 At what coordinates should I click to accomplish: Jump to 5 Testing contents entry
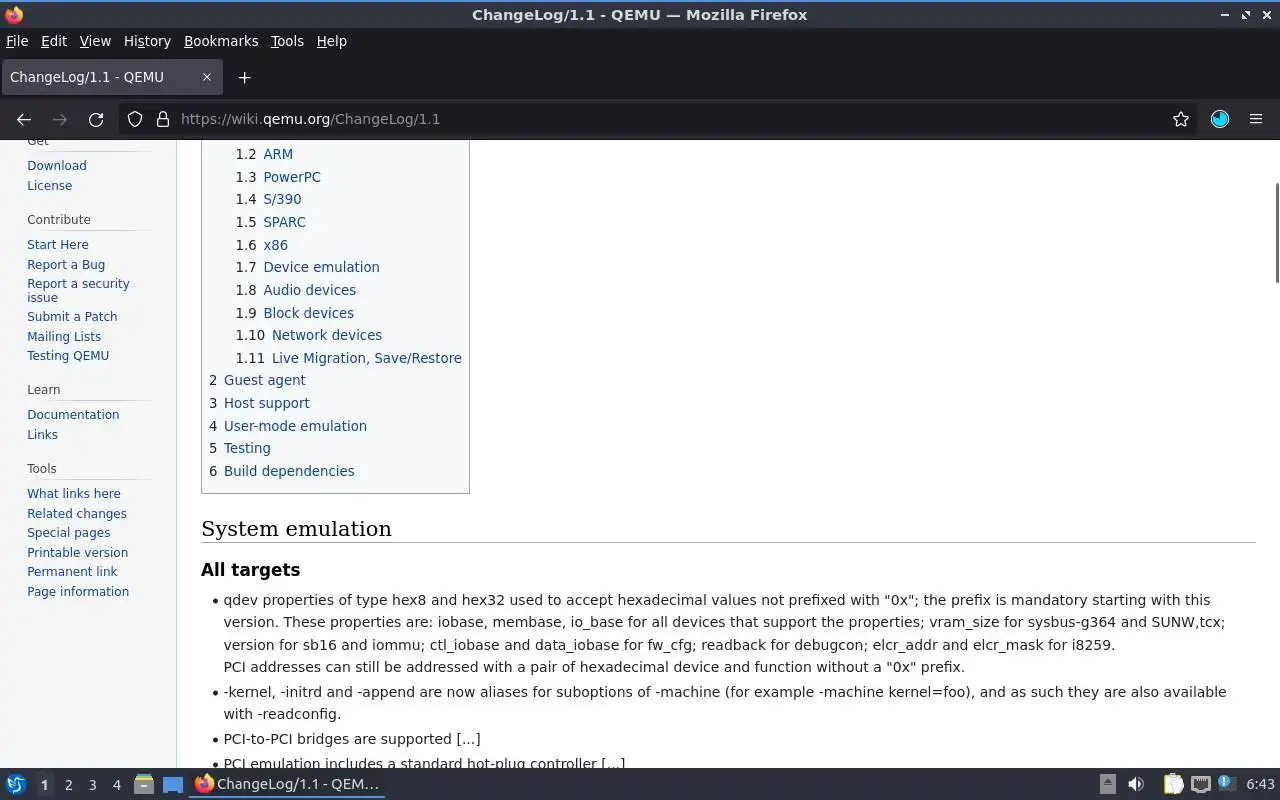coord(240,448)
